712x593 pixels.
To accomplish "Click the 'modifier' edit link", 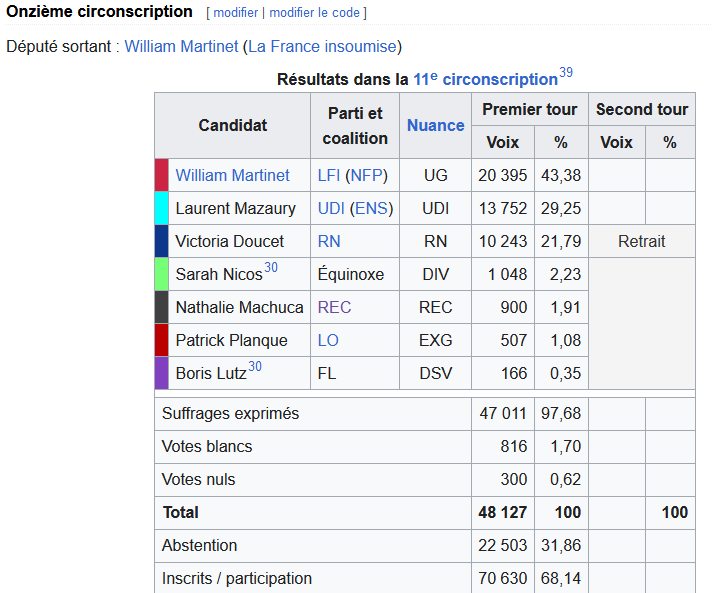I will 235,13.
